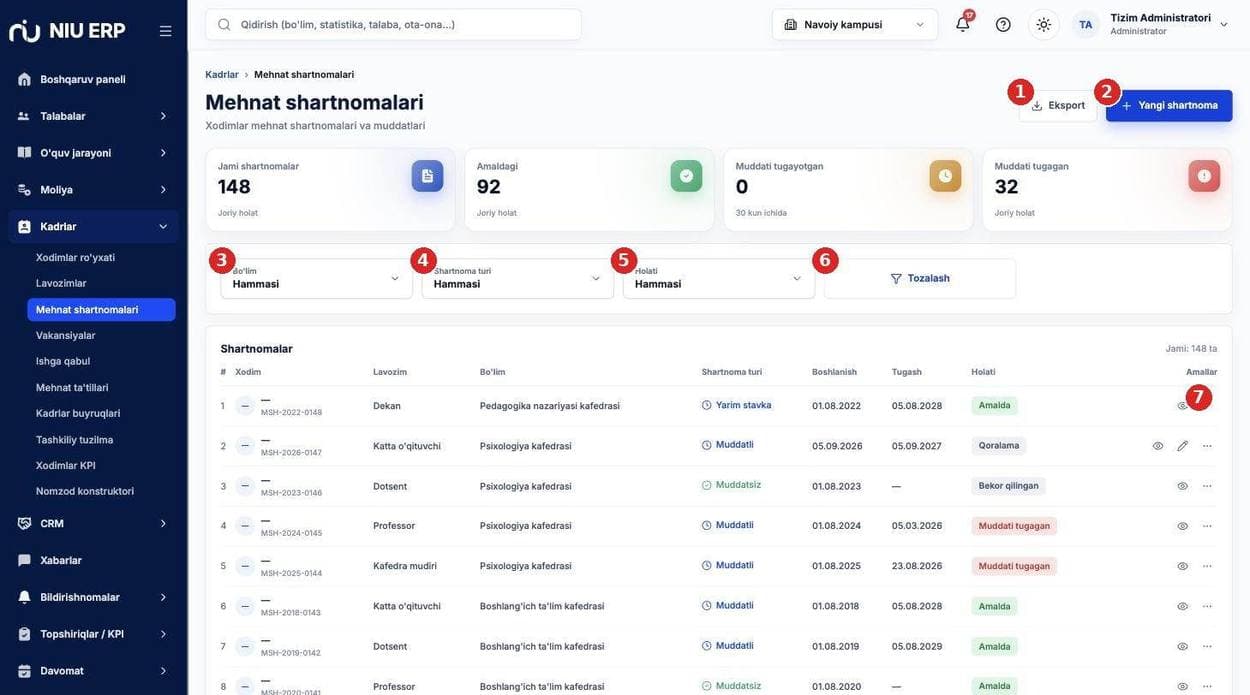The height and width of the screenshot is (695, 1250).
Task: View contract MSH-2026-0147 with the eye icon
Action: [x=1158, y=446]
